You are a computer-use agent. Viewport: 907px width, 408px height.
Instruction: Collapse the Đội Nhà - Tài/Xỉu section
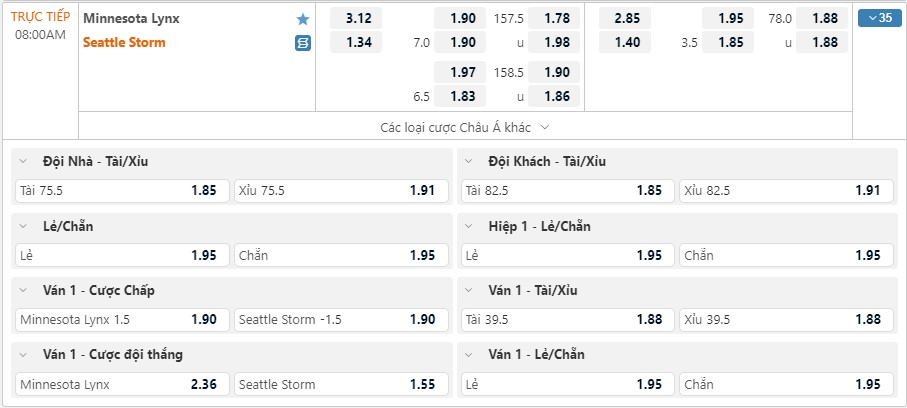pyautogui.click(x=23, y=161)
